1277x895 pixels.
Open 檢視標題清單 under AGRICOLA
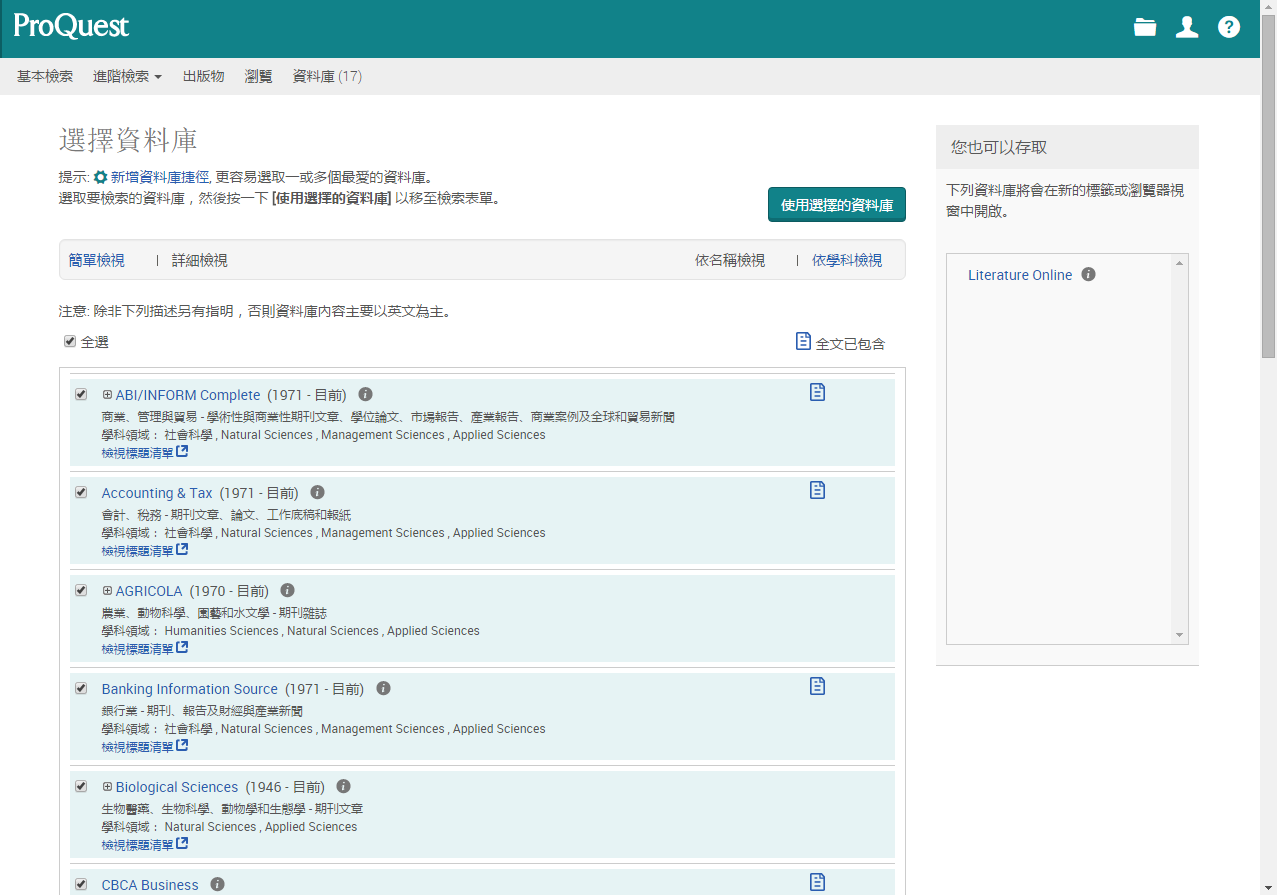137,649
